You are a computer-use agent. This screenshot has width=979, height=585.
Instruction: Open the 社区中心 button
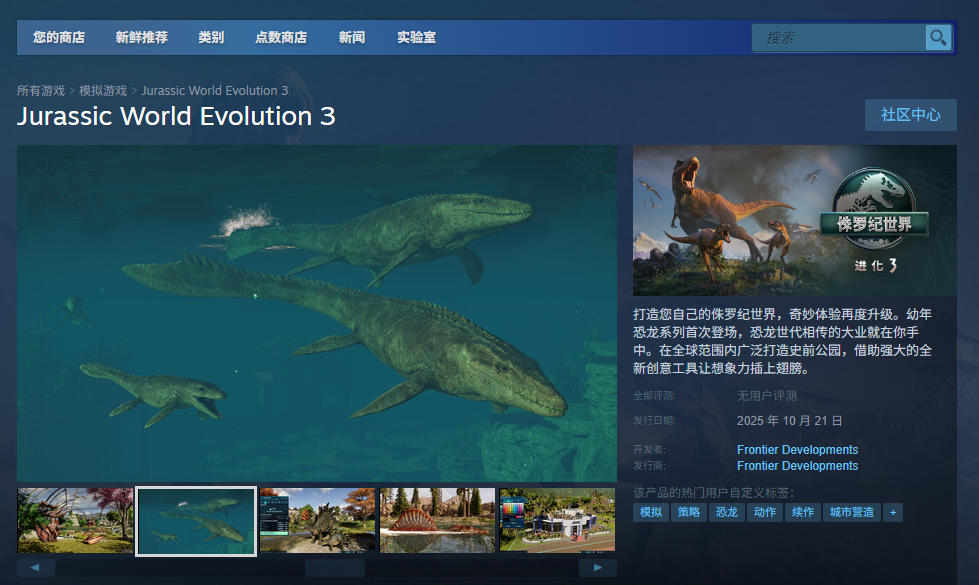pos(910,115)
